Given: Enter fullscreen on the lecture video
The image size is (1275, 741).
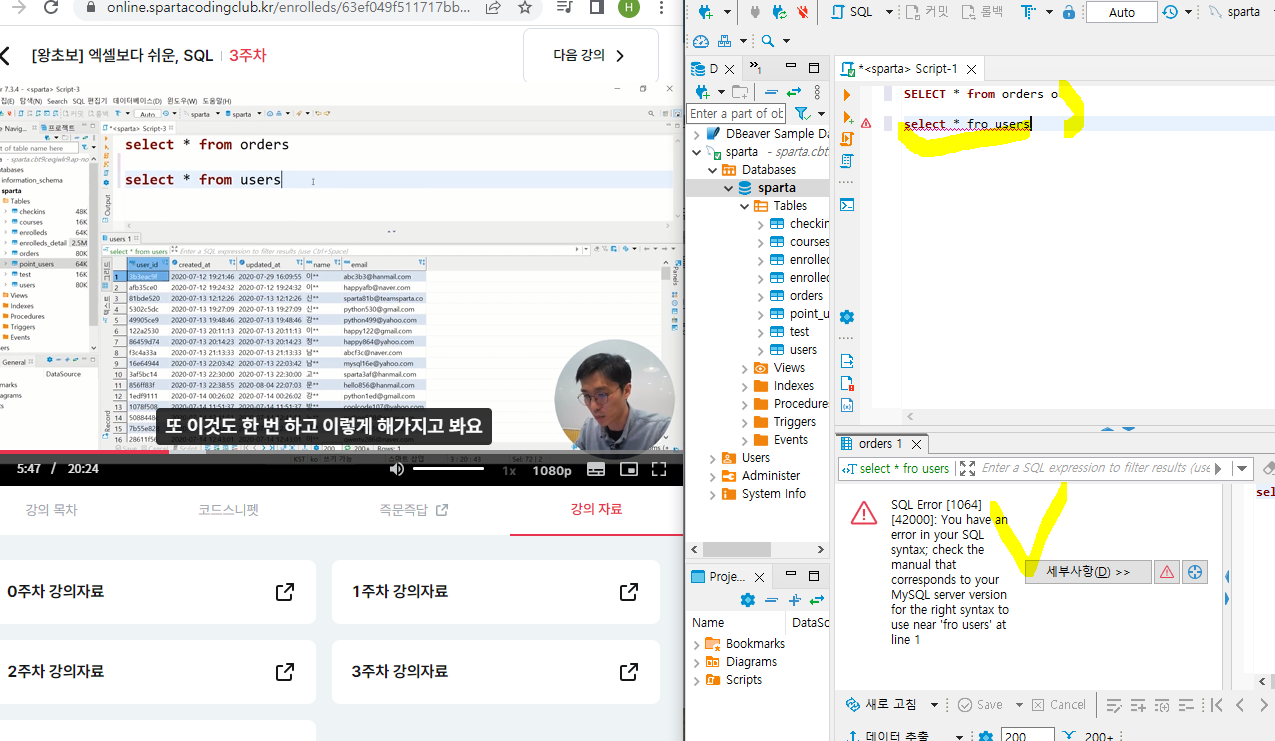Looking at the screenshot, I should (x=659, y=469).
